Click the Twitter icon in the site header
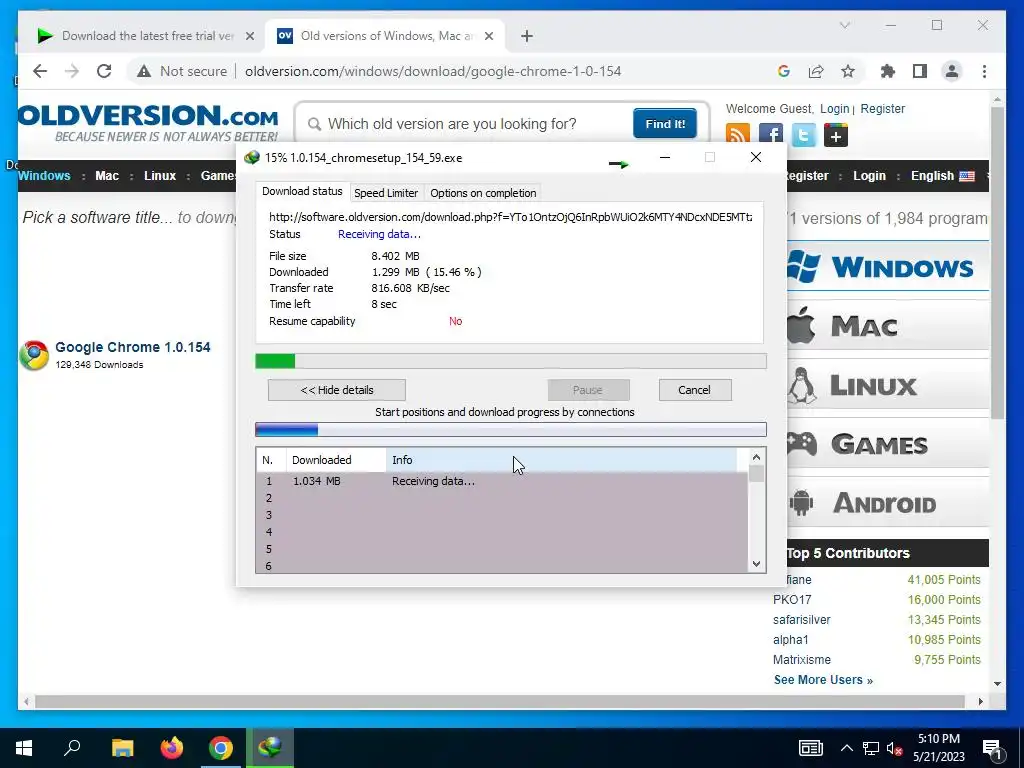The image size is (1024, 768). point(803,135)
